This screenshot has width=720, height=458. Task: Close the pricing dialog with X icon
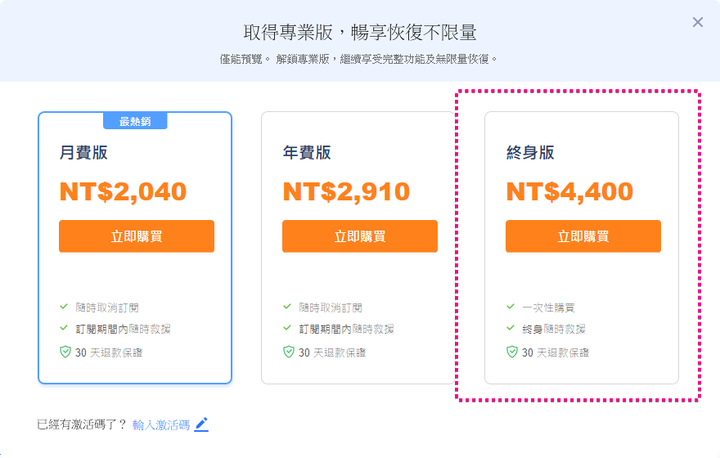pyautogui.click(x=698, y=22)
